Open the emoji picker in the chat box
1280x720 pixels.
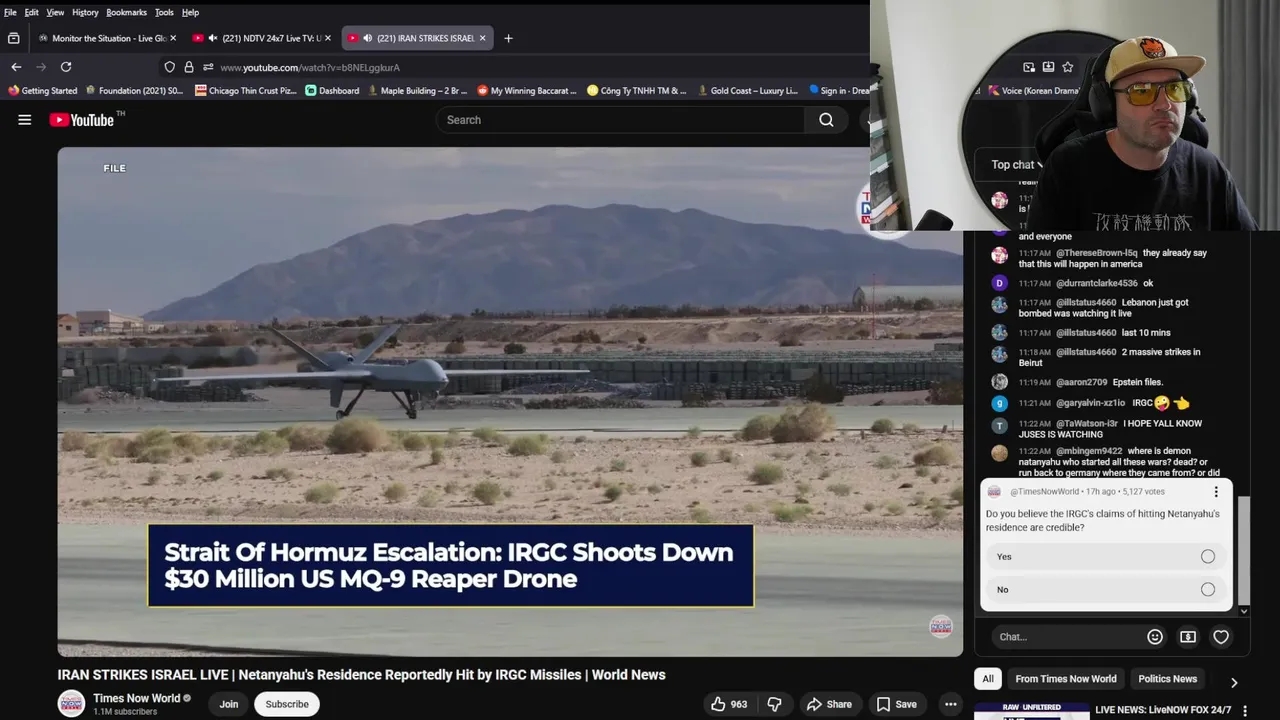tap(1155, 637)
